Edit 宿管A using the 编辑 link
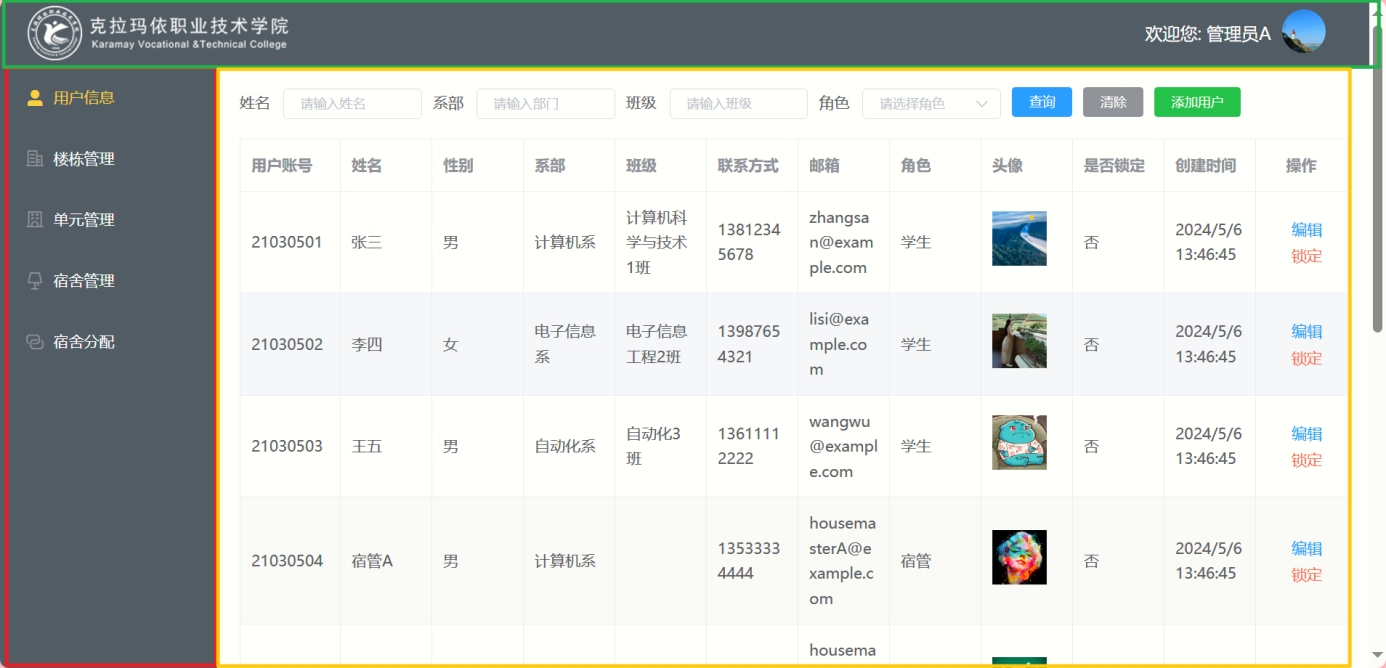1386x668 pixels. (x=1306, y=549)
